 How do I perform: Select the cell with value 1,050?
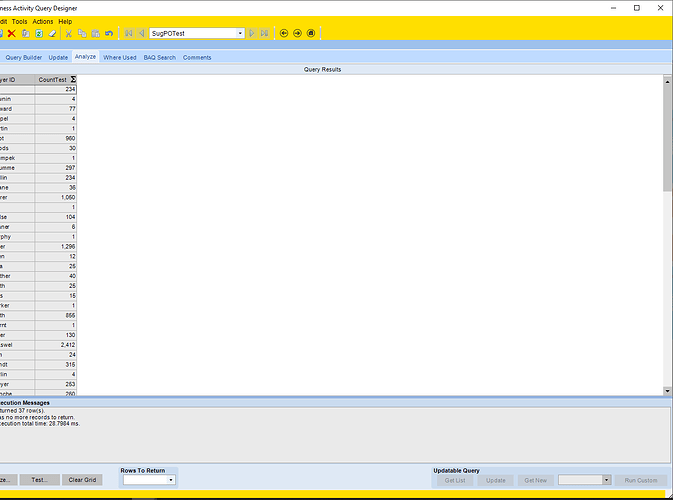coord(56,197)
